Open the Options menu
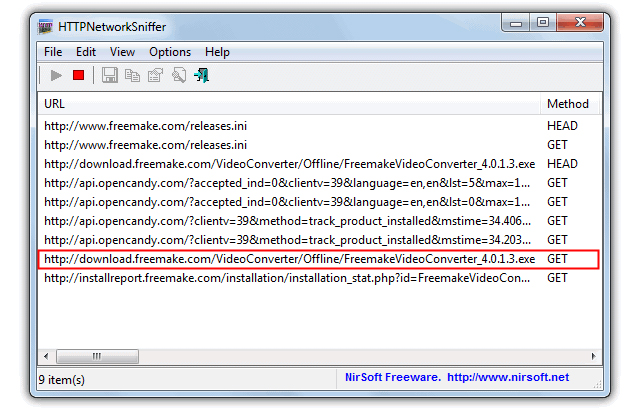 (170, 52)
